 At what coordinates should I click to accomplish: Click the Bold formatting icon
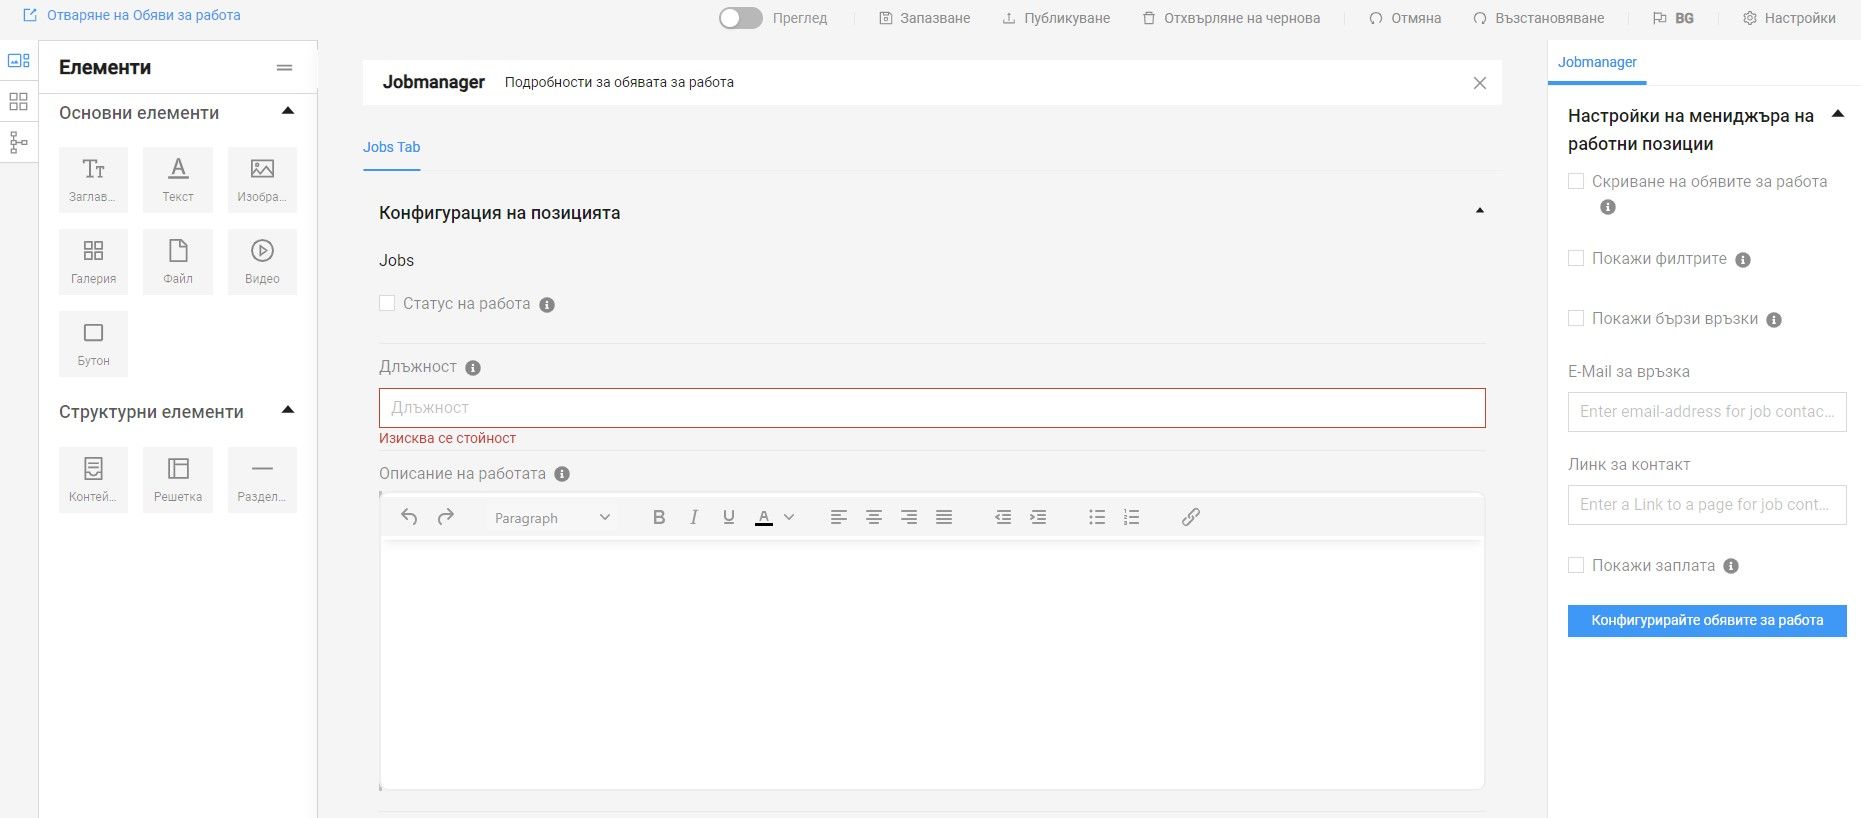(x=658, y=517)
